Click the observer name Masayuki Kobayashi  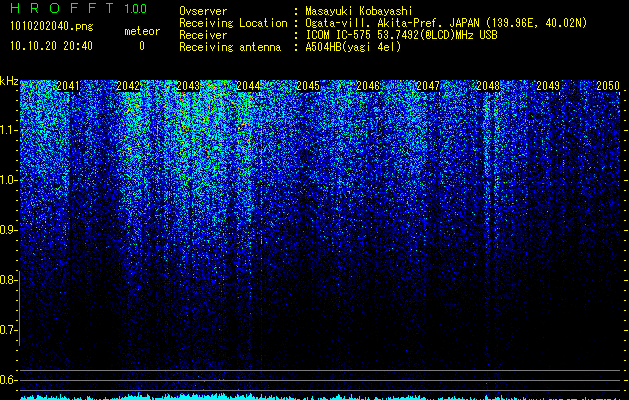(x=359, y=11)
